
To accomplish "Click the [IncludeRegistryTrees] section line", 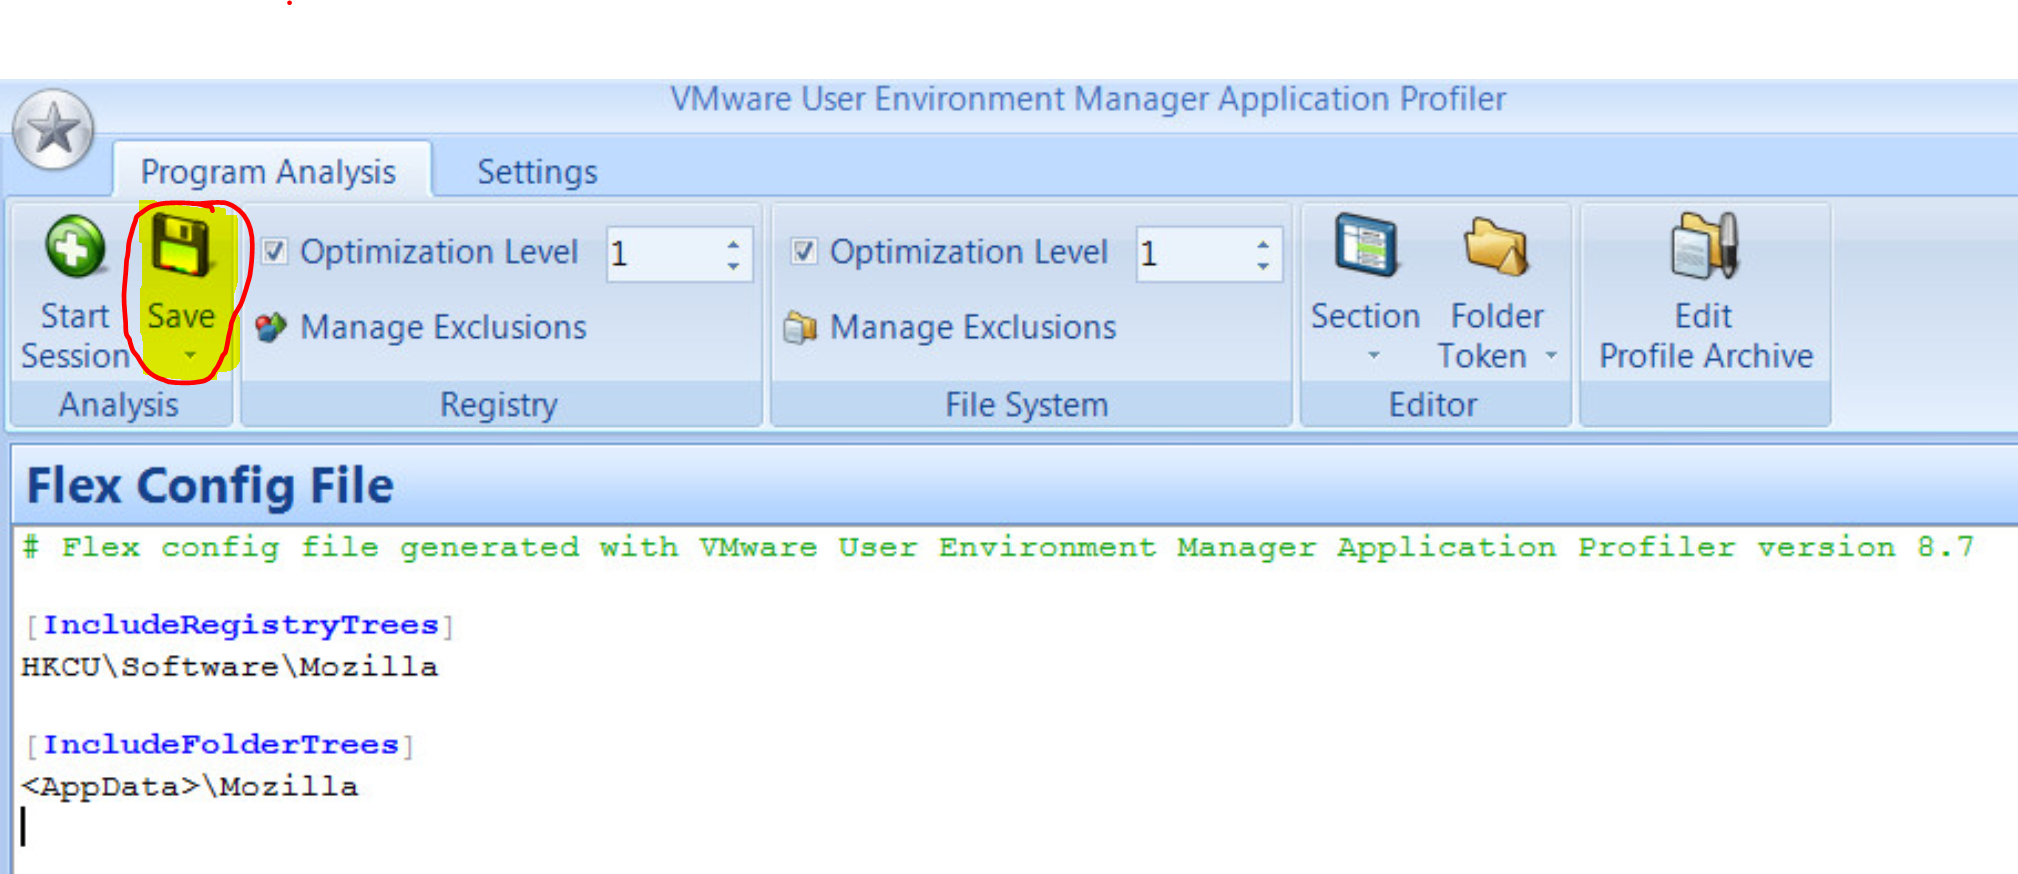I will coord(238,626).
